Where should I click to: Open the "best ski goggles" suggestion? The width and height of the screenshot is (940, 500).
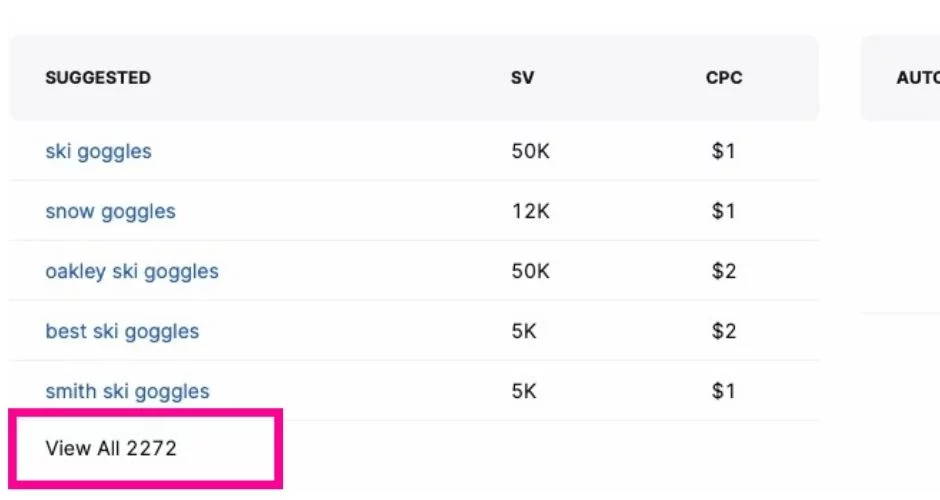coord(122,332)
